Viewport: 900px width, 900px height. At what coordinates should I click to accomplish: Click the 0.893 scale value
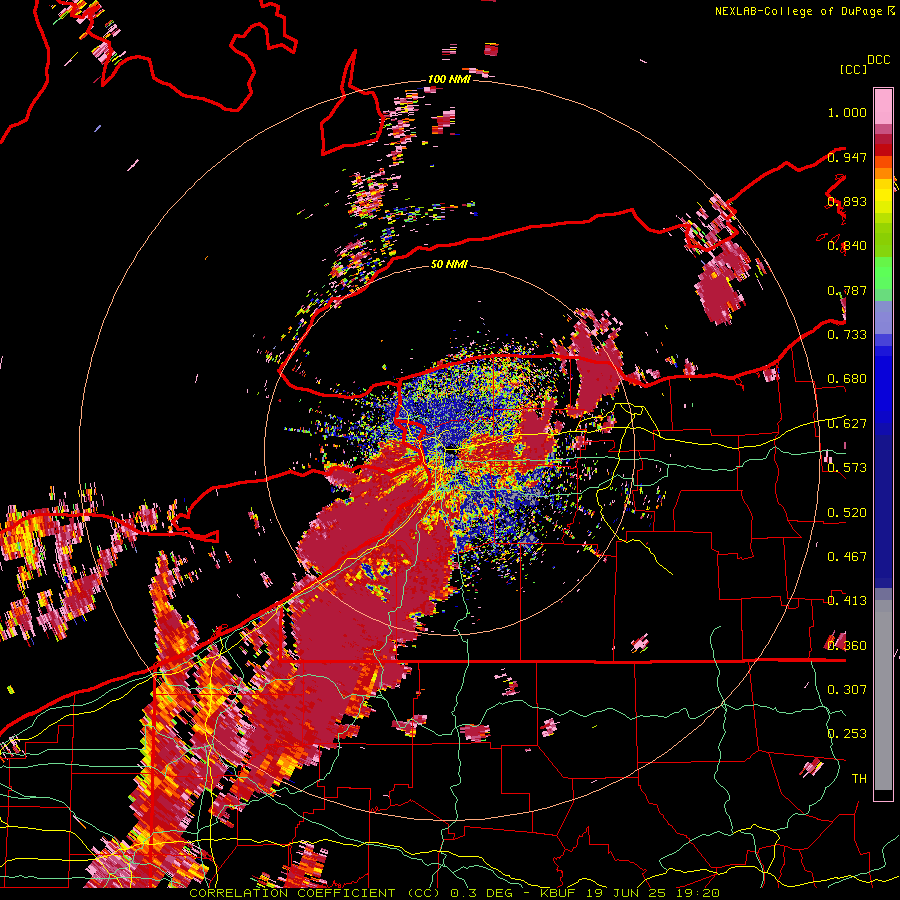click(847, 201)
